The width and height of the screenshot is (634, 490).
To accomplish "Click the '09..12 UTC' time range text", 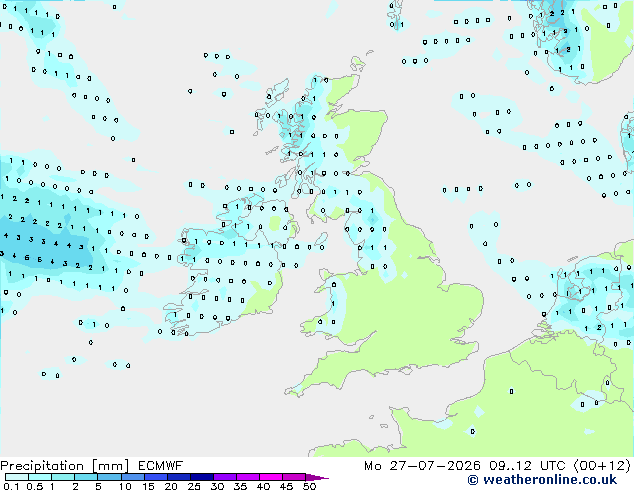I will point(527,466).
